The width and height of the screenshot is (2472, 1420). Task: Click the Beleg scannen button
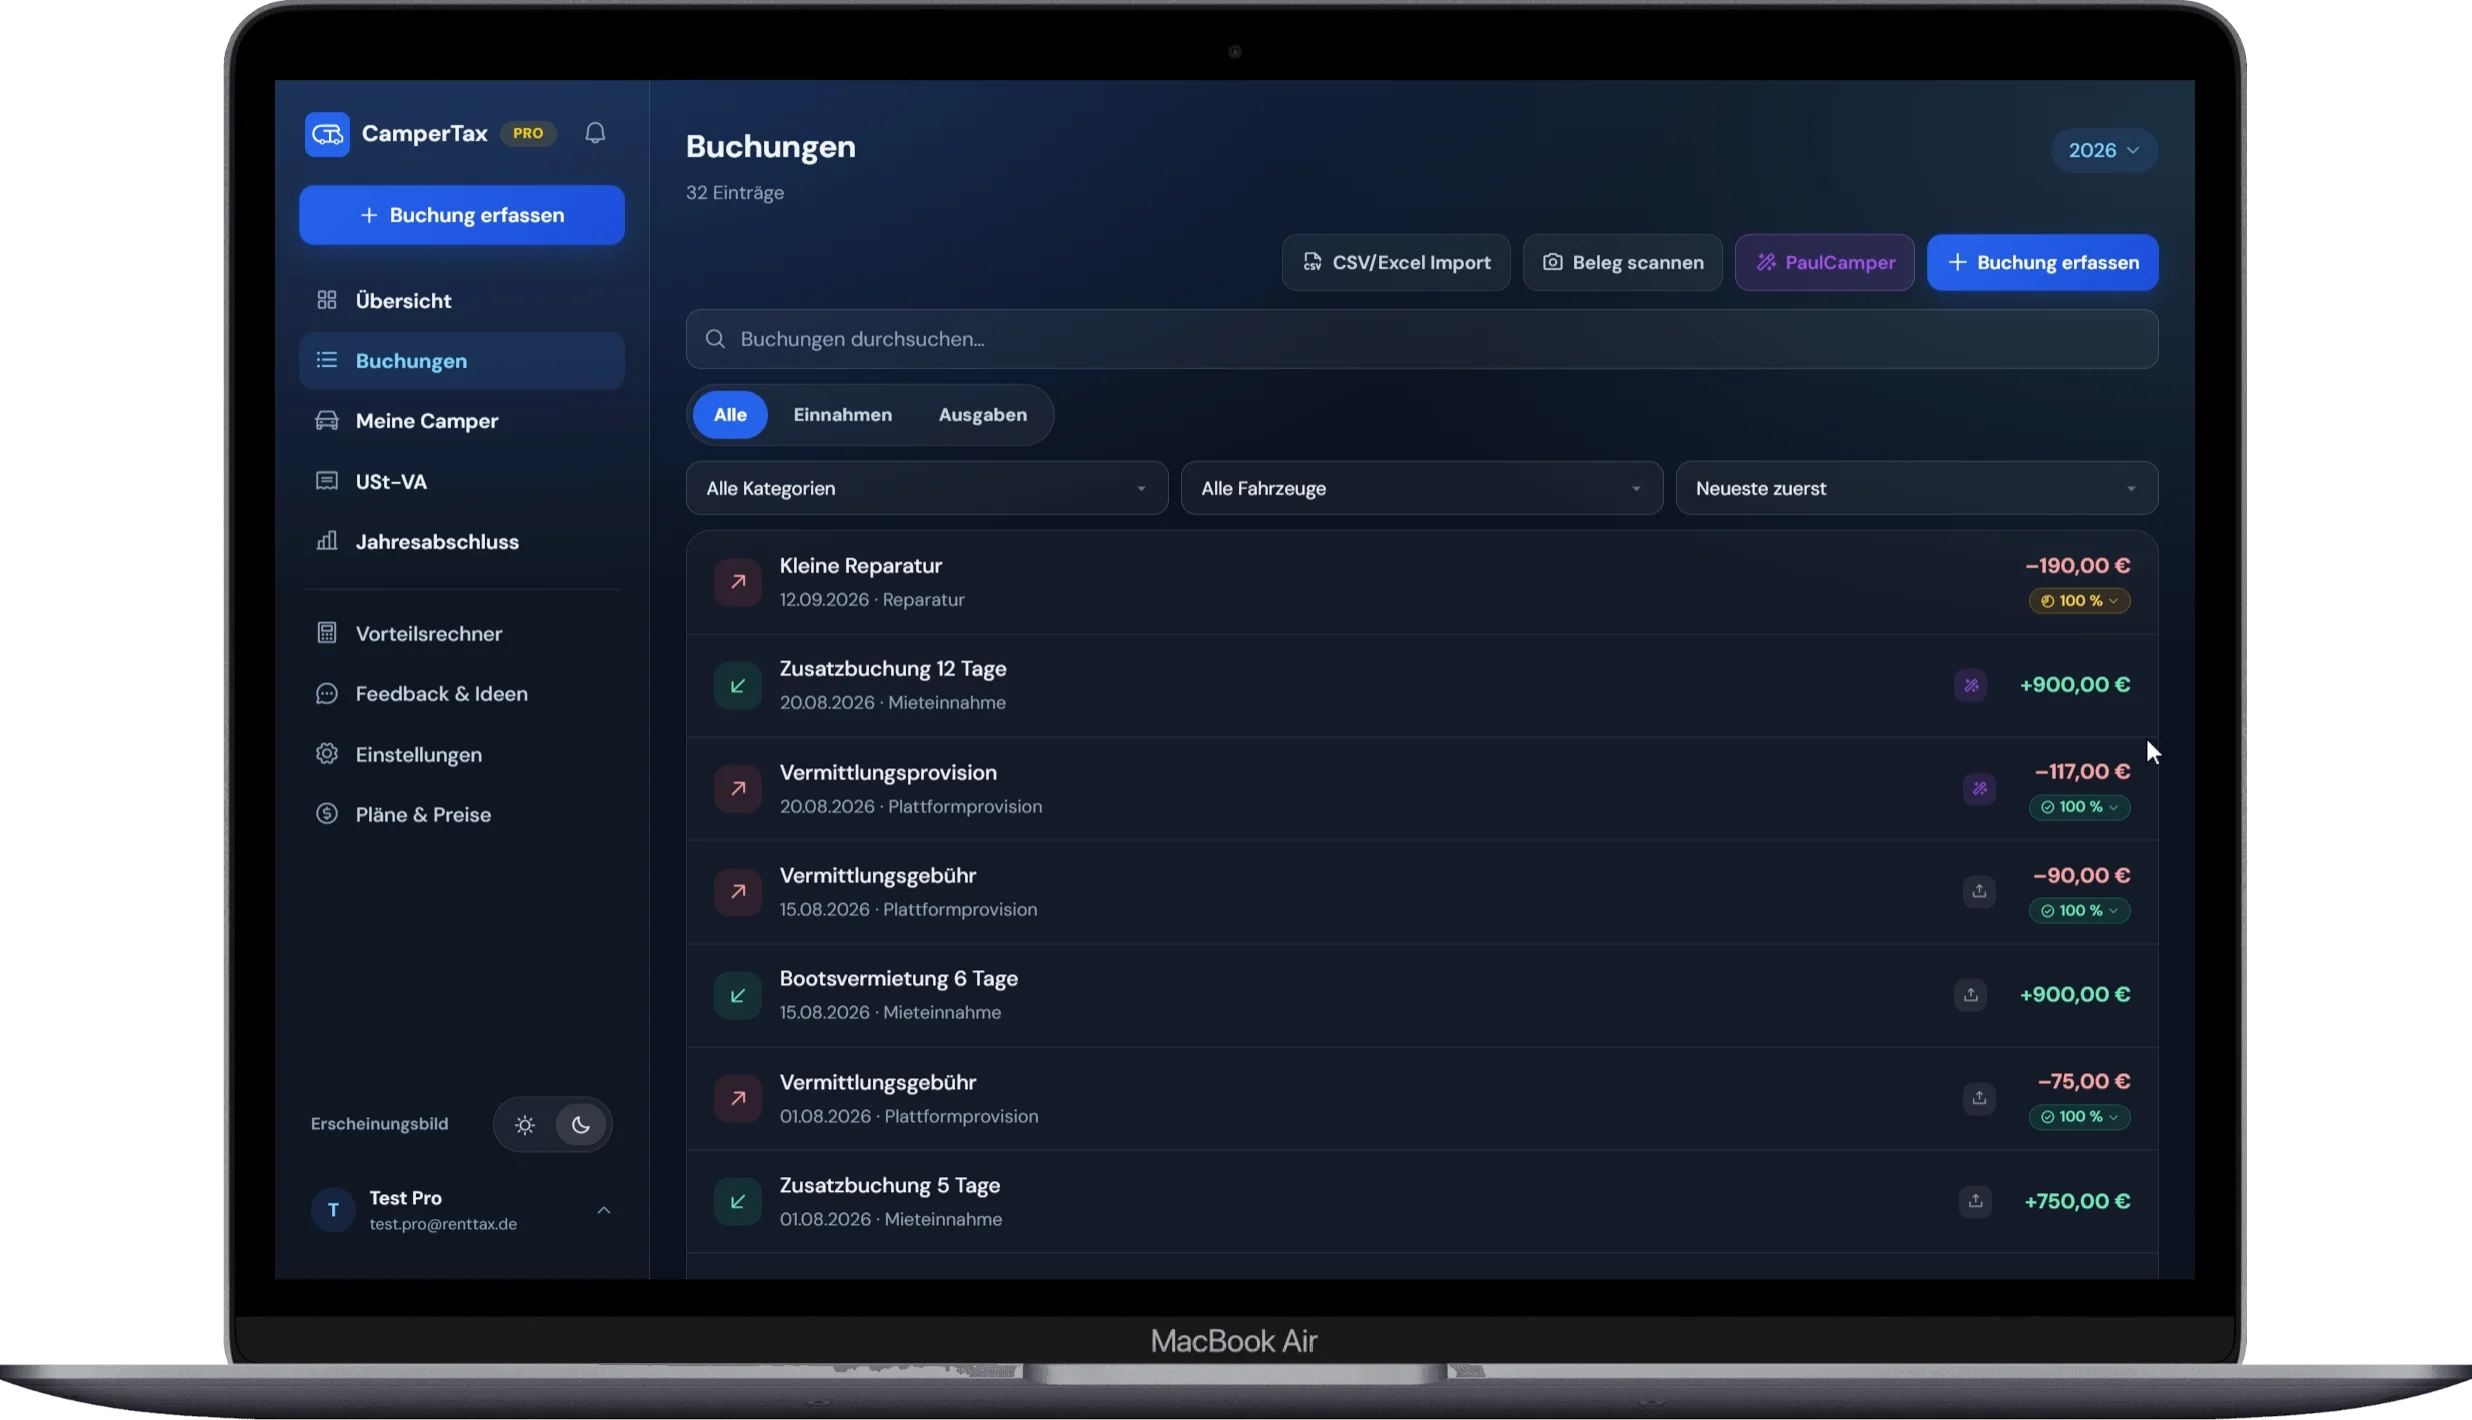tap(1622, 263)
